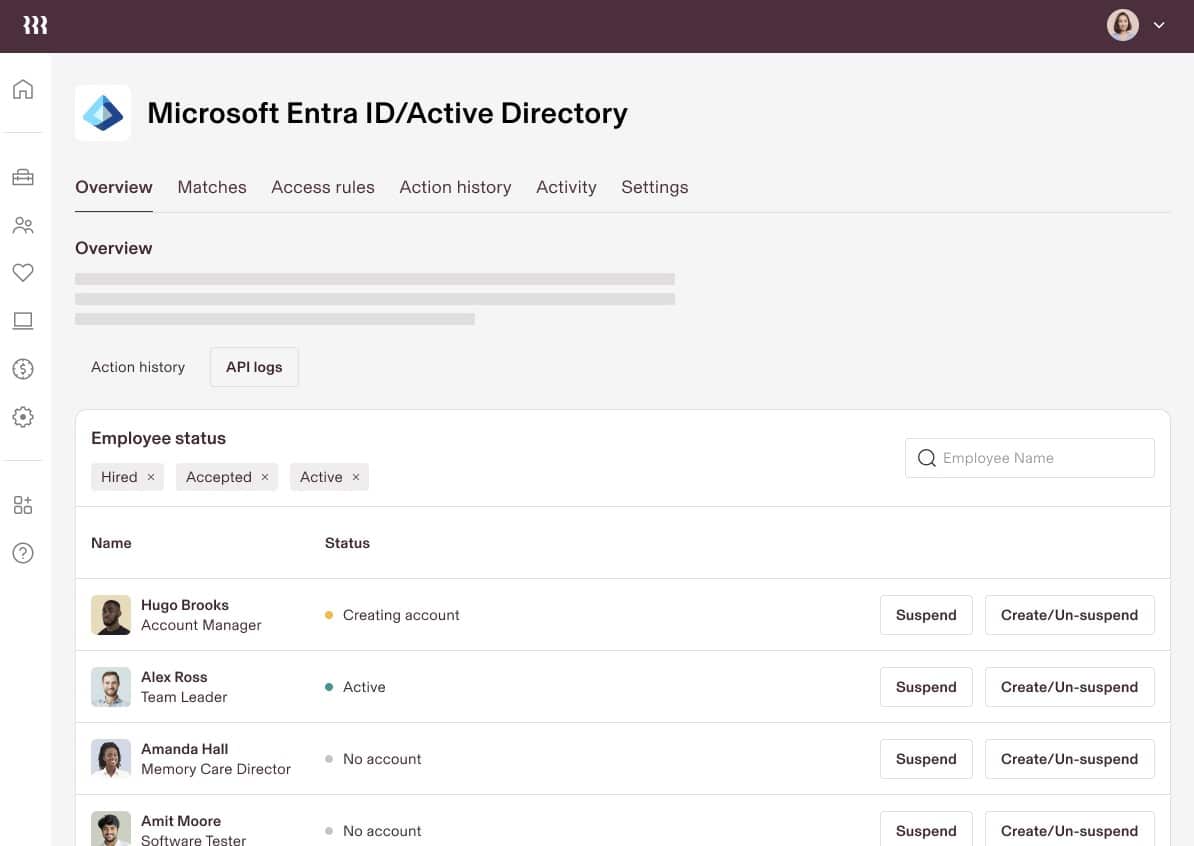Screen dimensions: 1194x846
Task: Expand the profile dropdown chevron
Action: [x=1159, y=25]
